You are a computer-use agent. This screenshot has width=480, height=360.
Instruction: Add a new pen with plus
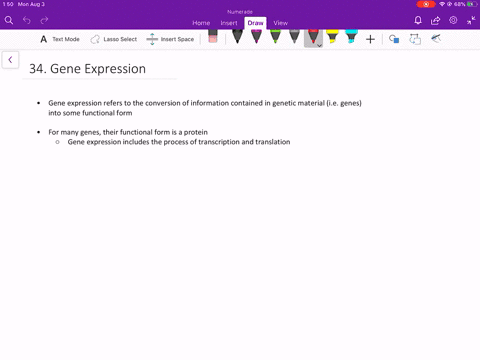pyautogui.click(x=370, y=39)
